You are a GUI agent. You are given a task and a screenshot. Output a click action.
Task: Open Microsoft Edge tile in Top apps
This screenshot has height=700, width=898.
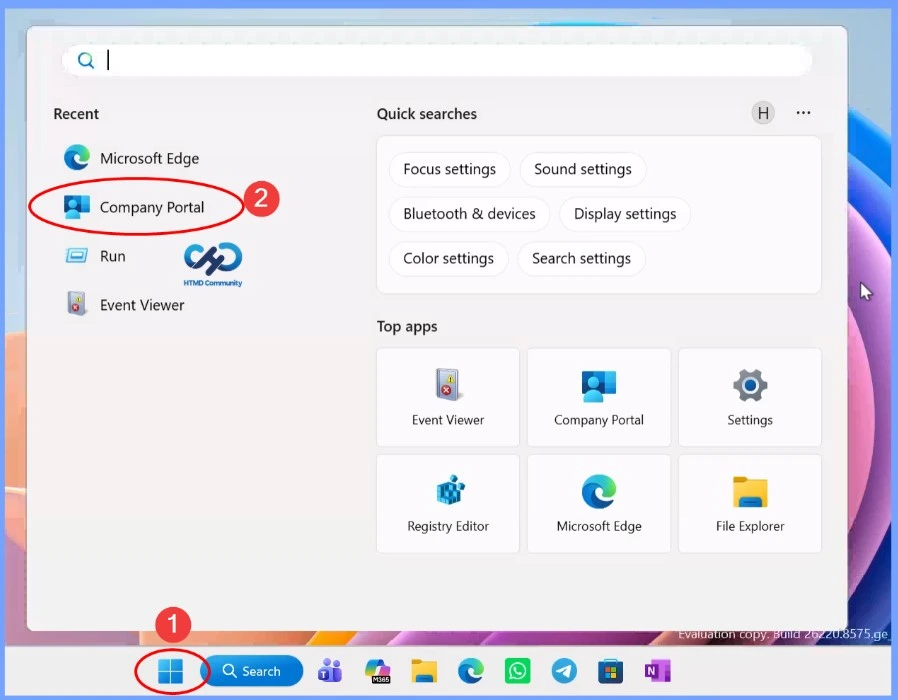pyautogui.click(x=598, y=504)
